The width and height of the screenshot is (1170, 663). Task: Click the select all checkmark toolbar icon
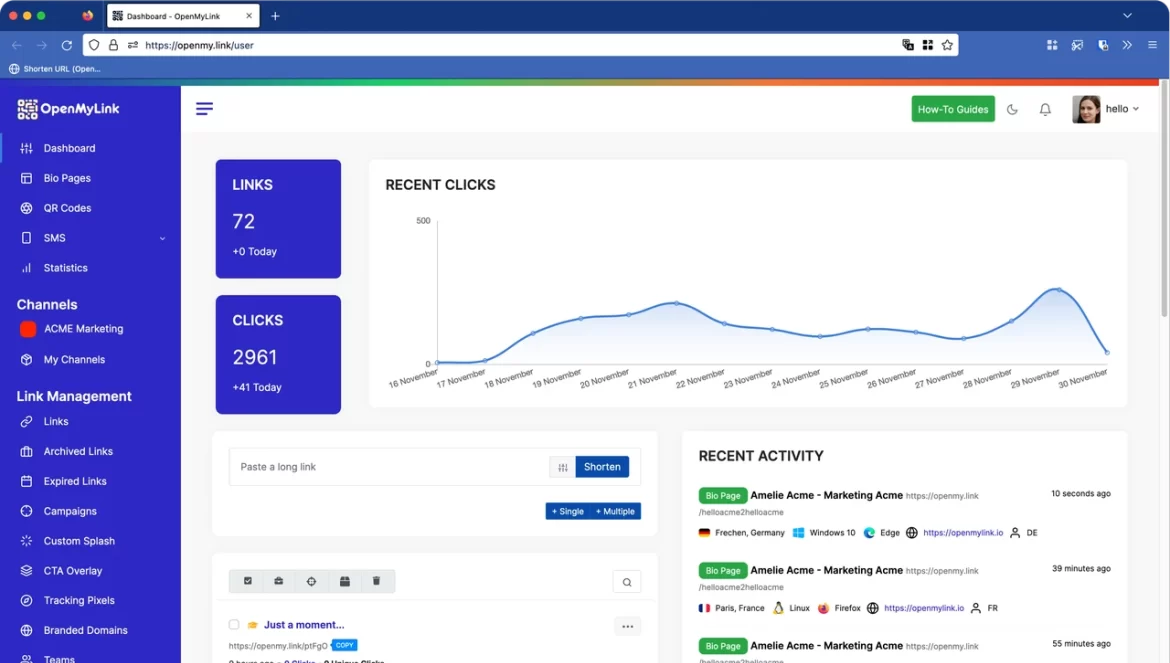coord(248,581)
